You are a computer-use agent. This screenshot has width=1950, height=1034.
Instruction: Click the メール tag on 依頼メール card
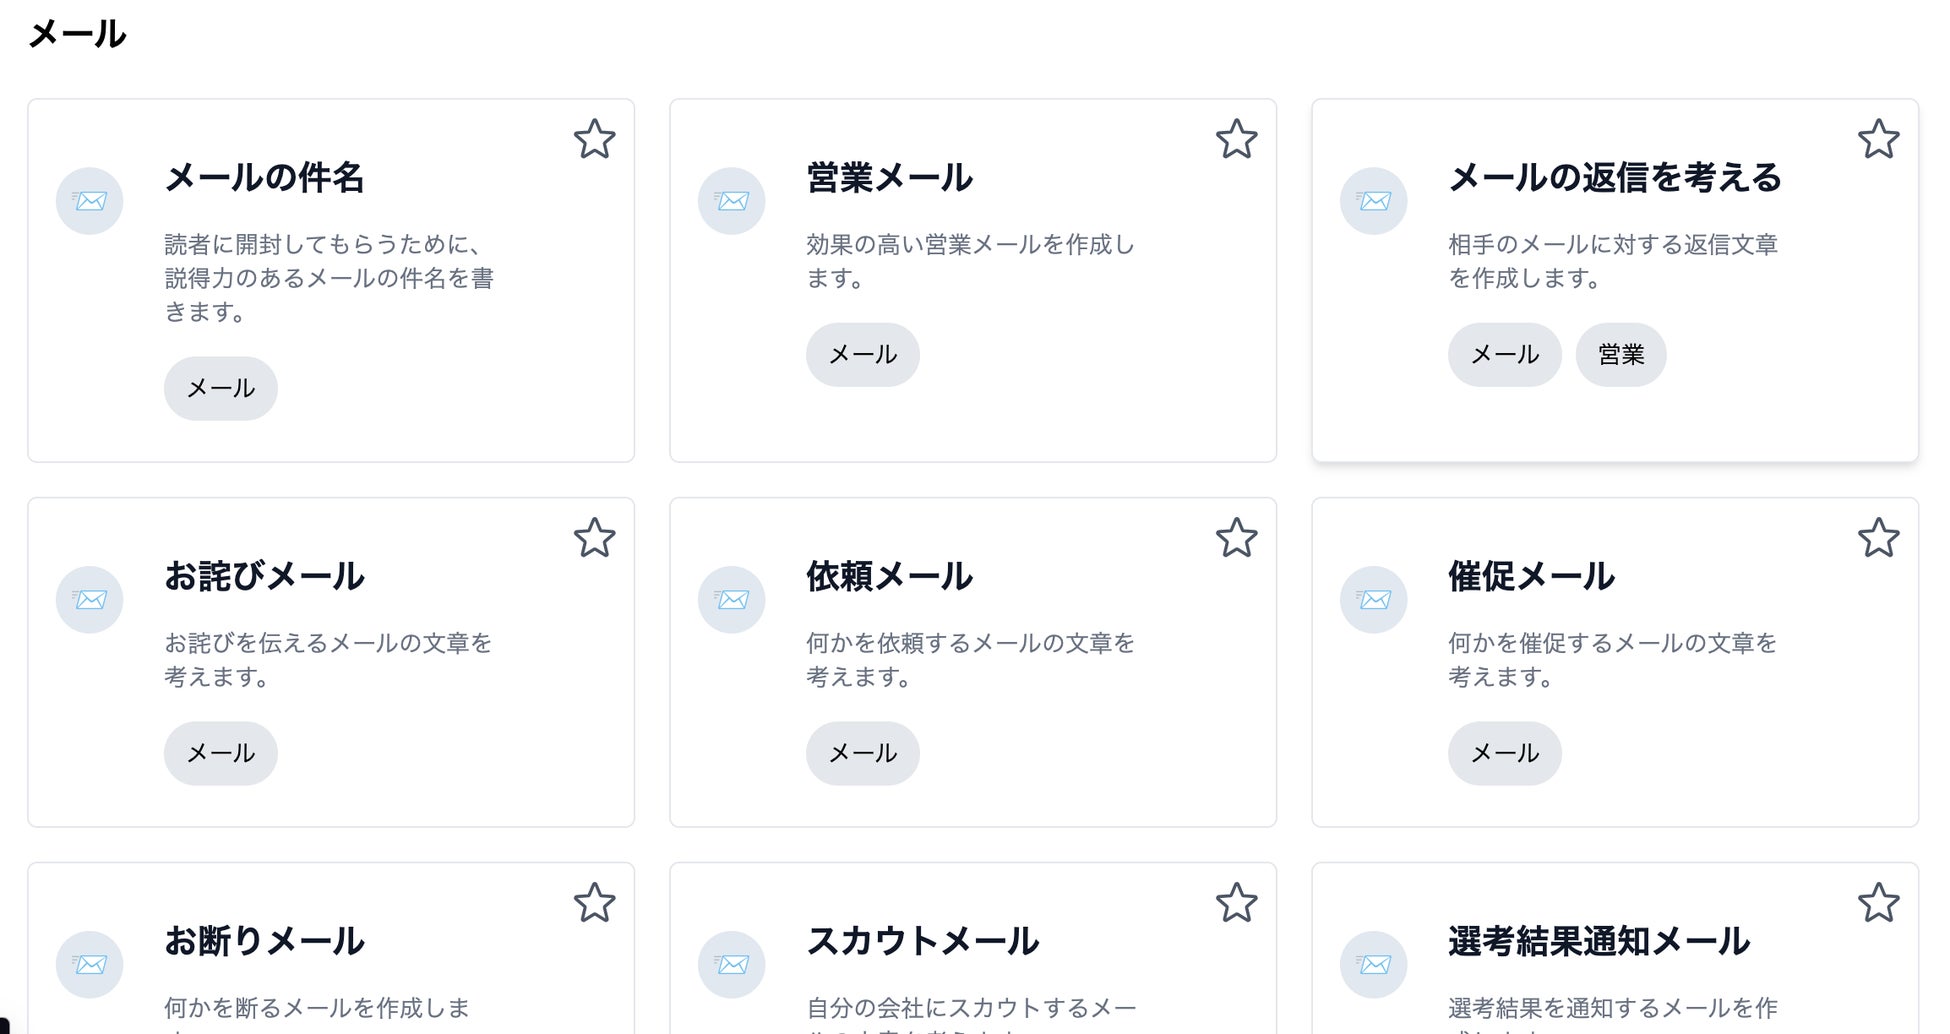pos(863,754)
